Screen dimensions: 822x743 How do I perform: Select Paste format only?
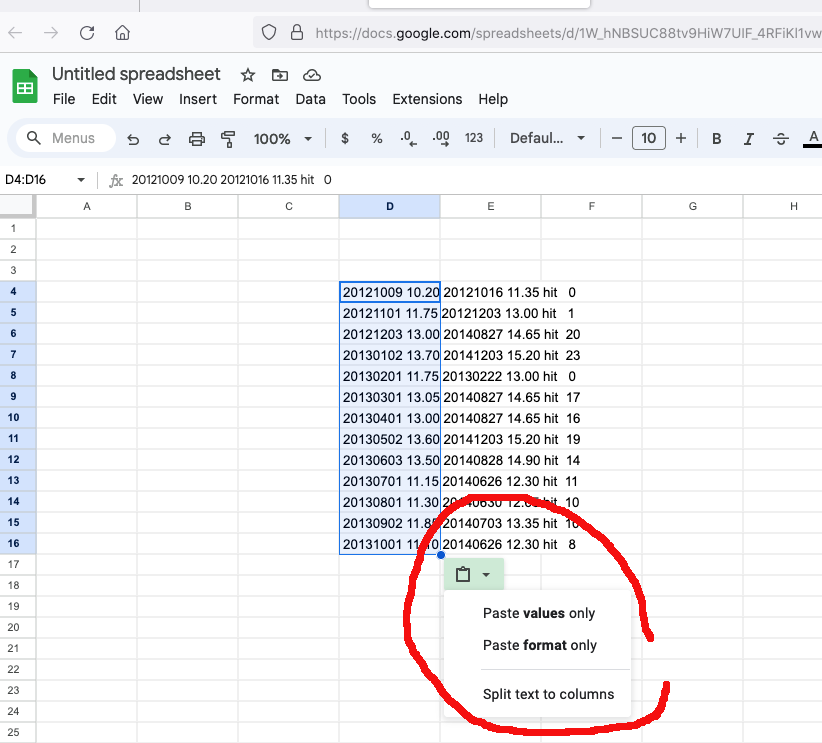pos(540,645)
